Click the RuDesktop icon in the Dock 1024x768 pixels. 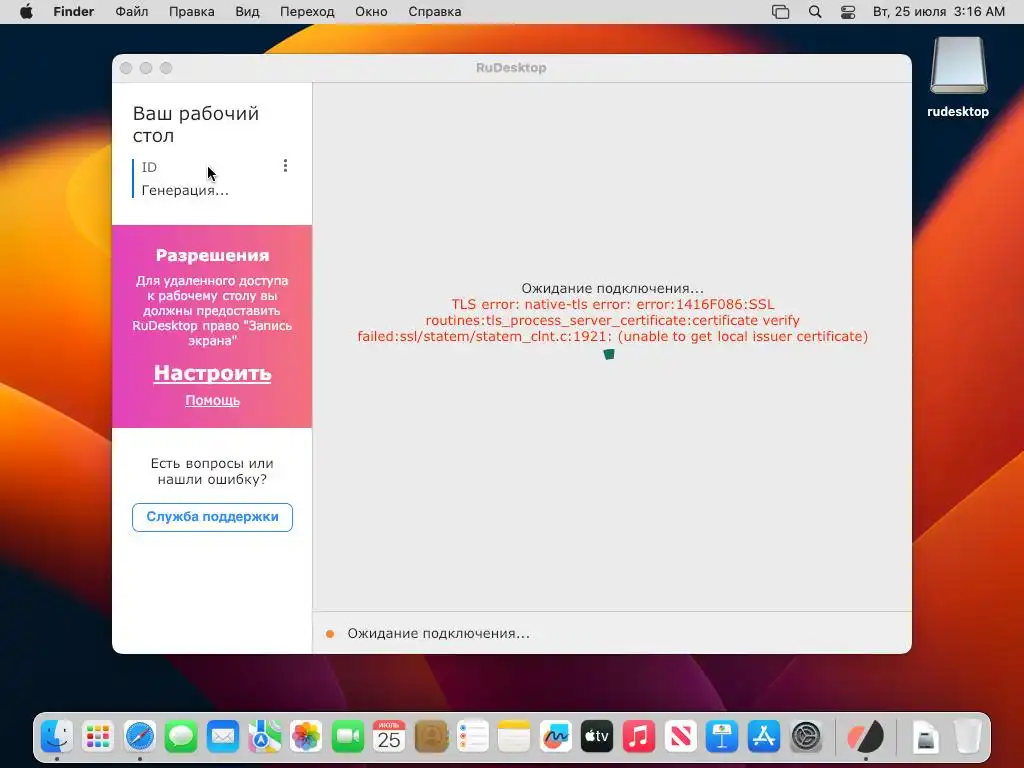pos(865,737)
